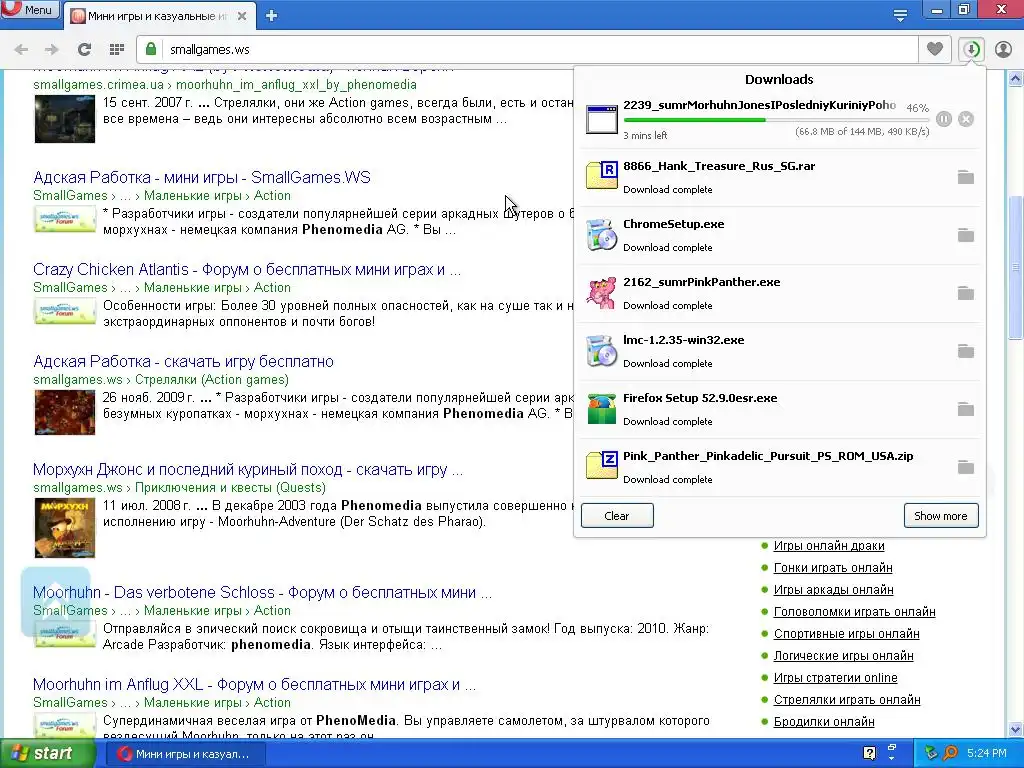Viewport: 1024px width, 768px height.
Task: Open Головоломки играть онлайн sidebar link
Action: point(854,612)
